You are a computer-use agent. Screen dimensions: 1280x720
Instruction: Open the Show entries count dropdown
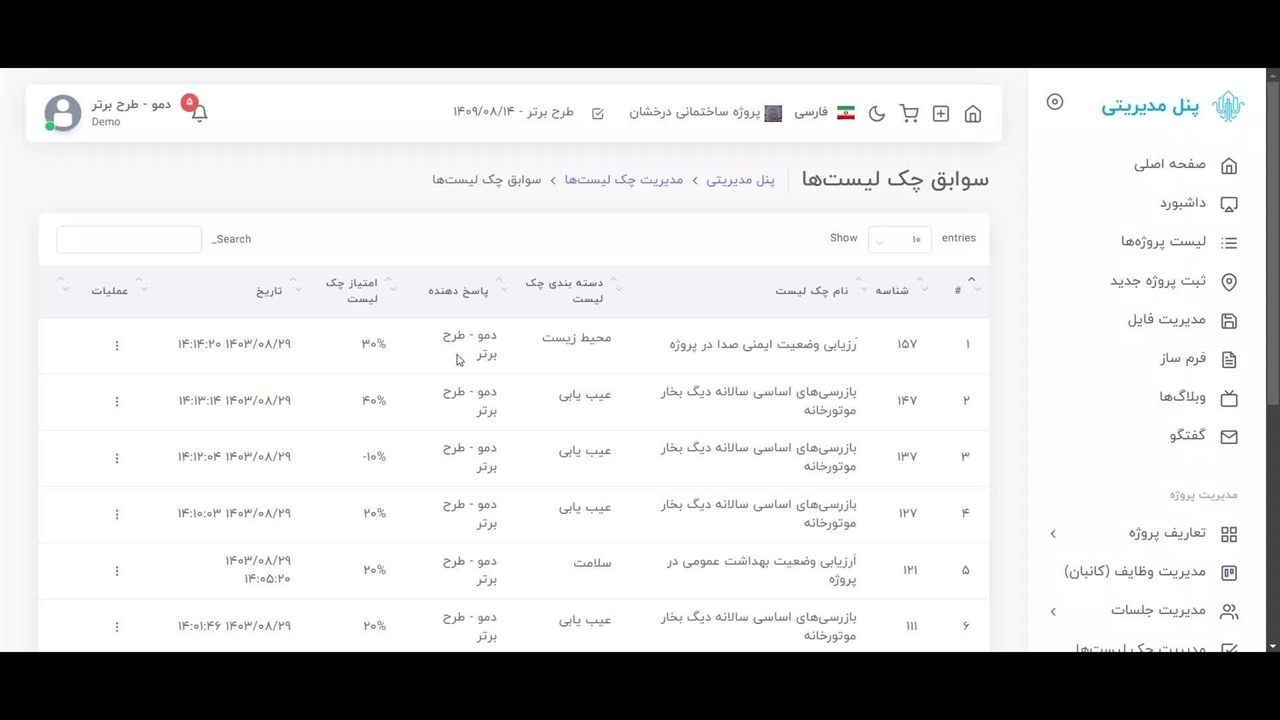[x=899, y=239]
